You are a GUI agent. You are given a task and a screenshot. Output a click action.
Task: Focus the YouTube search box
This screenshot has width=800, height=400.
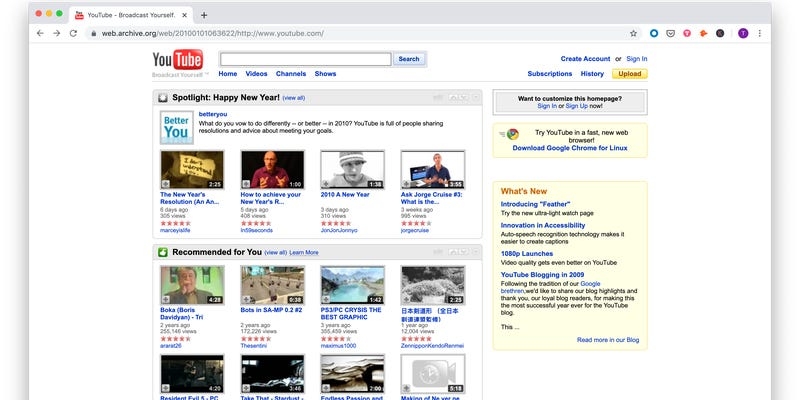point(306,59)
